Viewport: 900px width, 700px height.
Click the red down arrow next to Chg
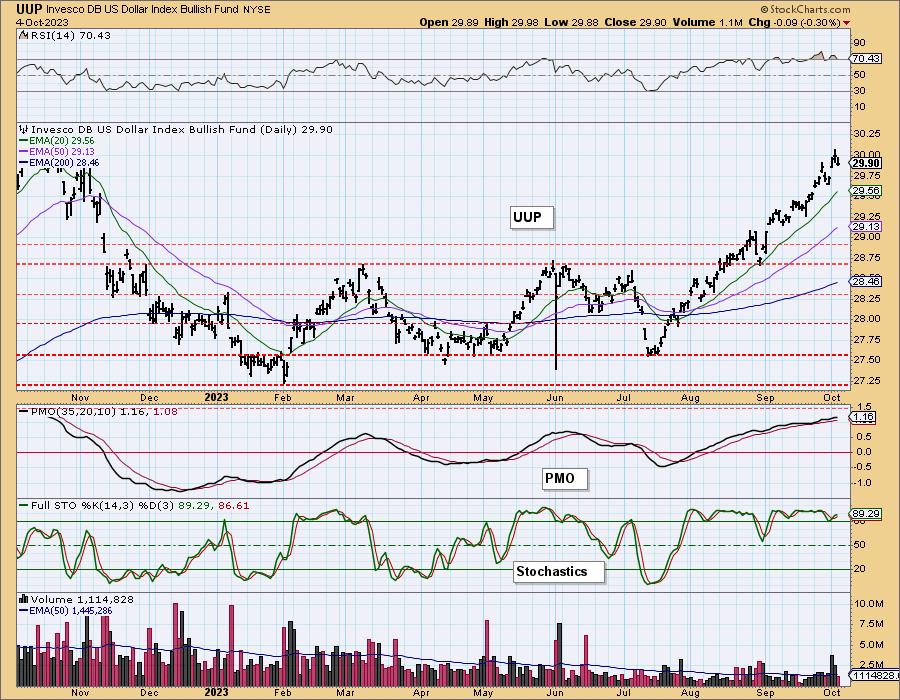(847, 23)
